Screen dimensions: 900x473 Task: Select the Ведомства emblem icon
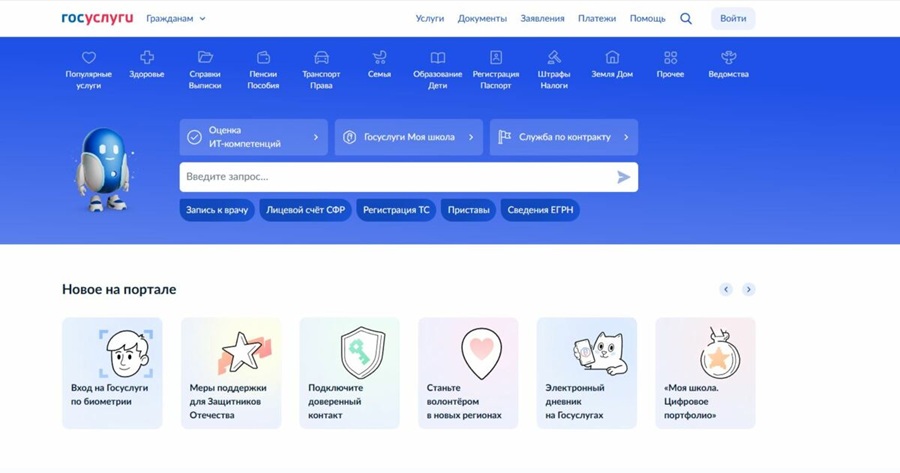(728, 58)
